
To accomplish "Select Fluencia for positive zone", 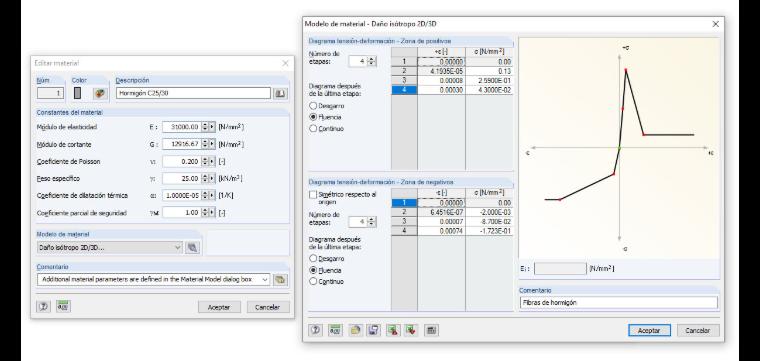I will click(313, 117).
